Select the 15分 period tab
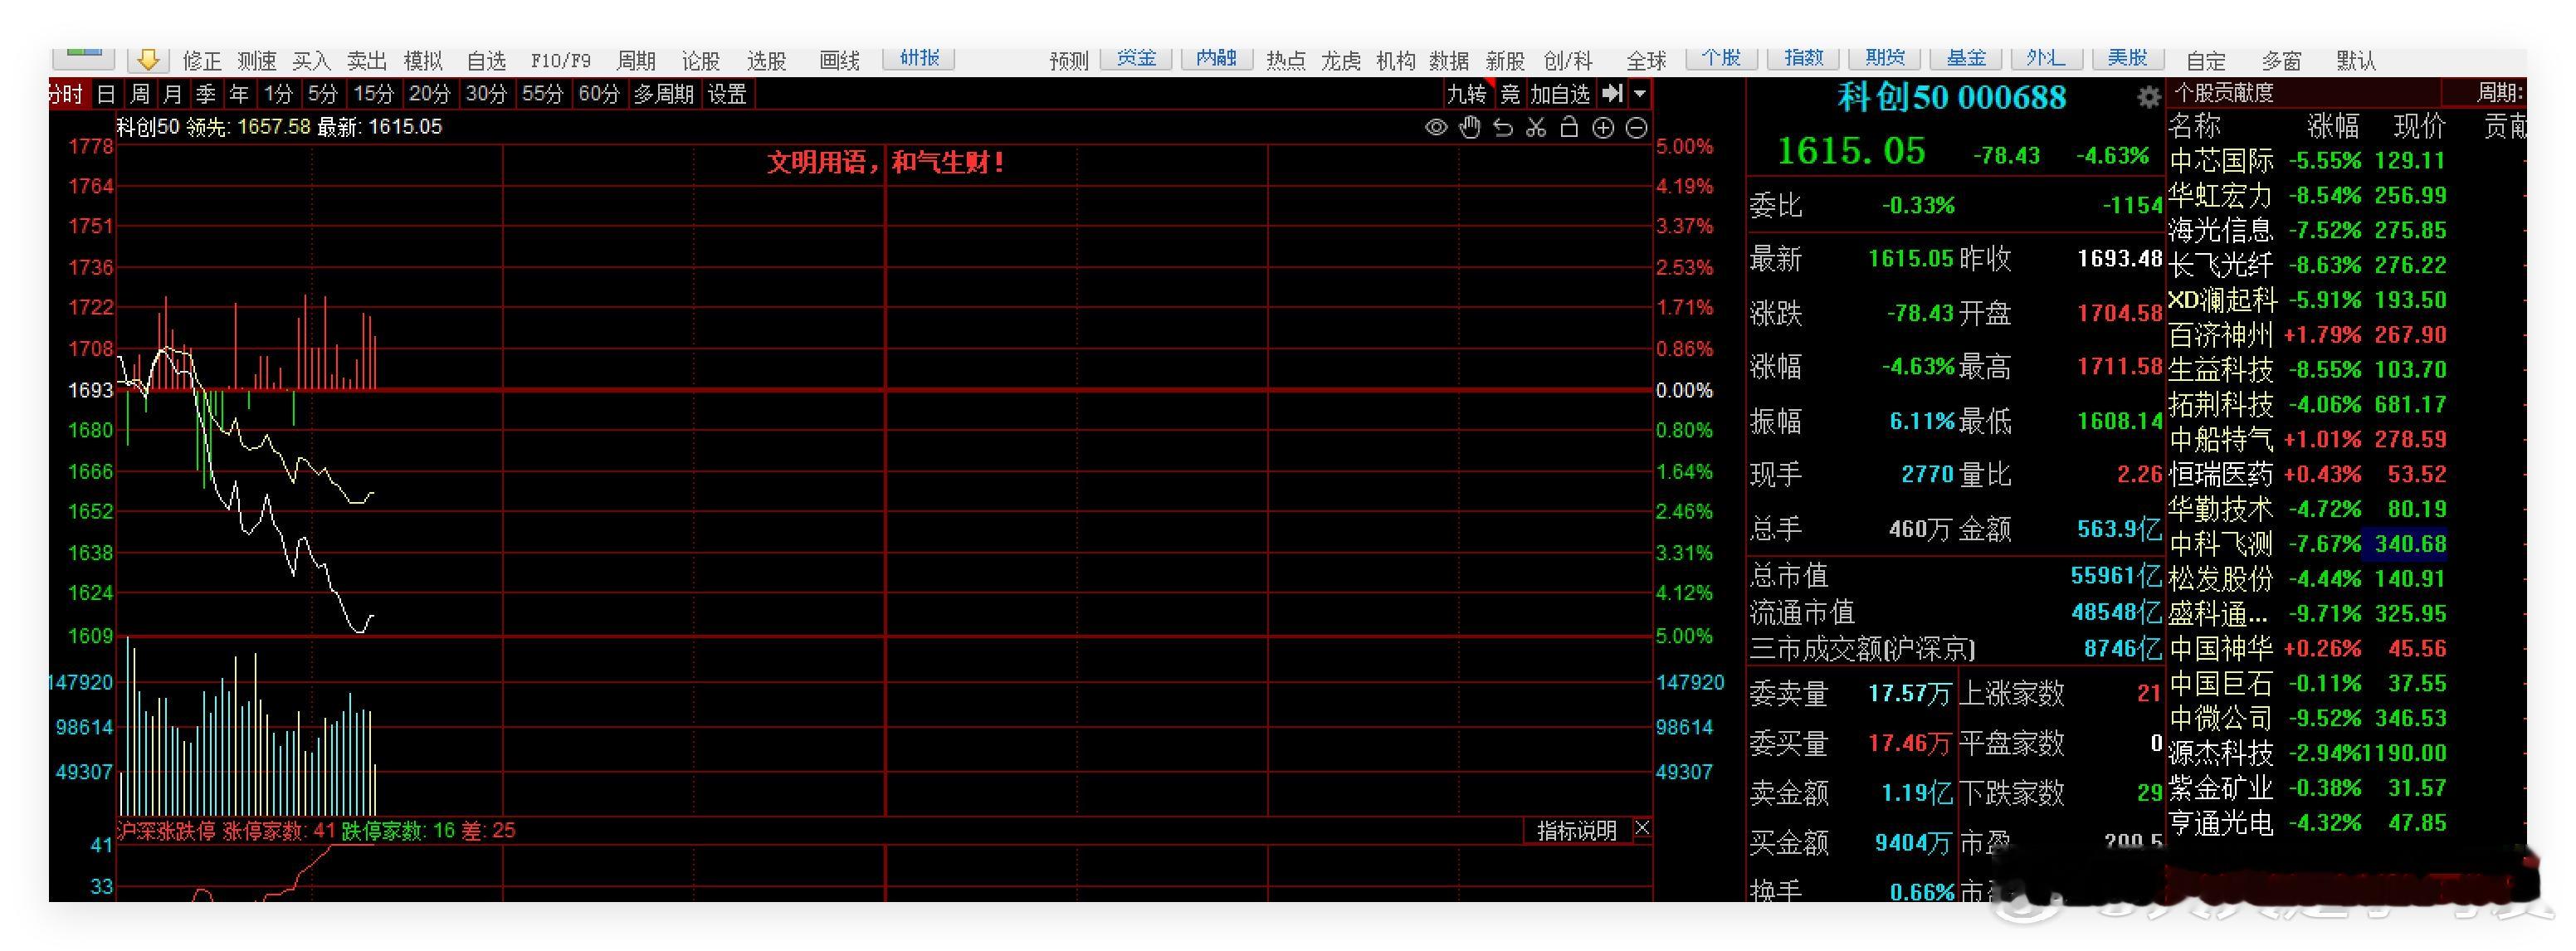The width and height of the screenshot is (2576, 951). tap(374, 94)
